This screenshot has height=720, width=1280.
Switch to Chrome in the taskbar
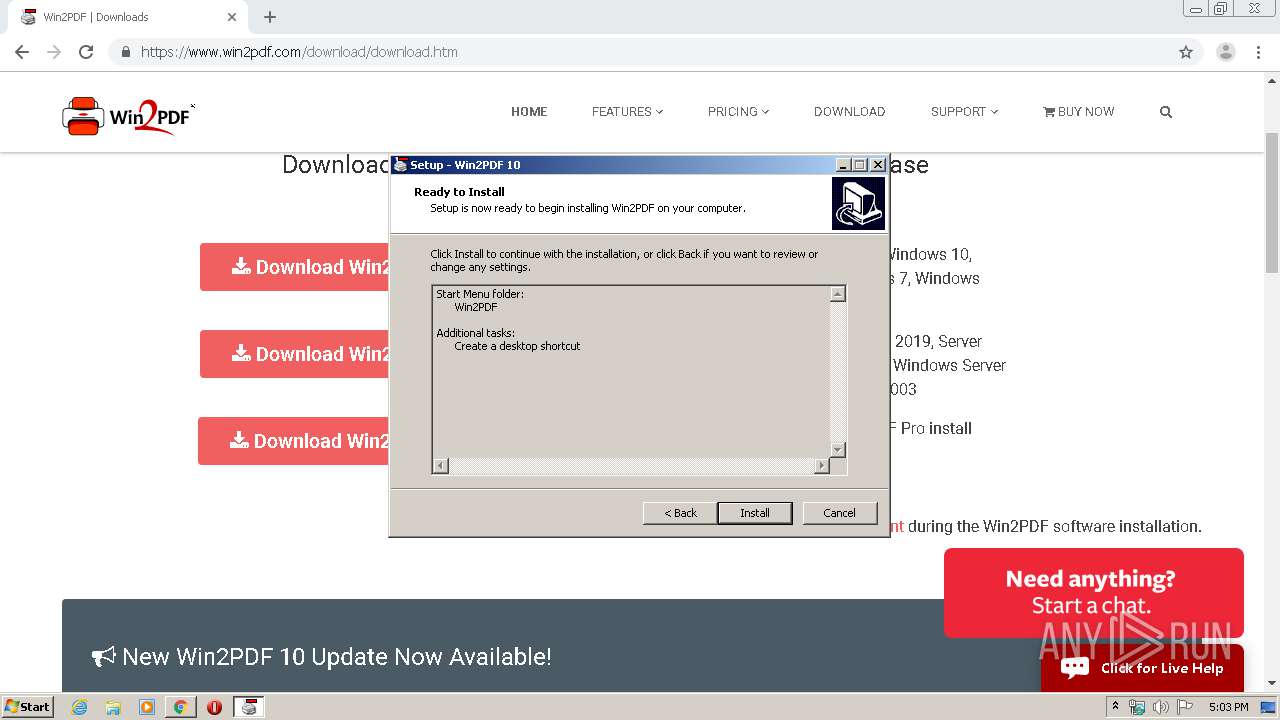pyautogui.click(x=181, y=707)
